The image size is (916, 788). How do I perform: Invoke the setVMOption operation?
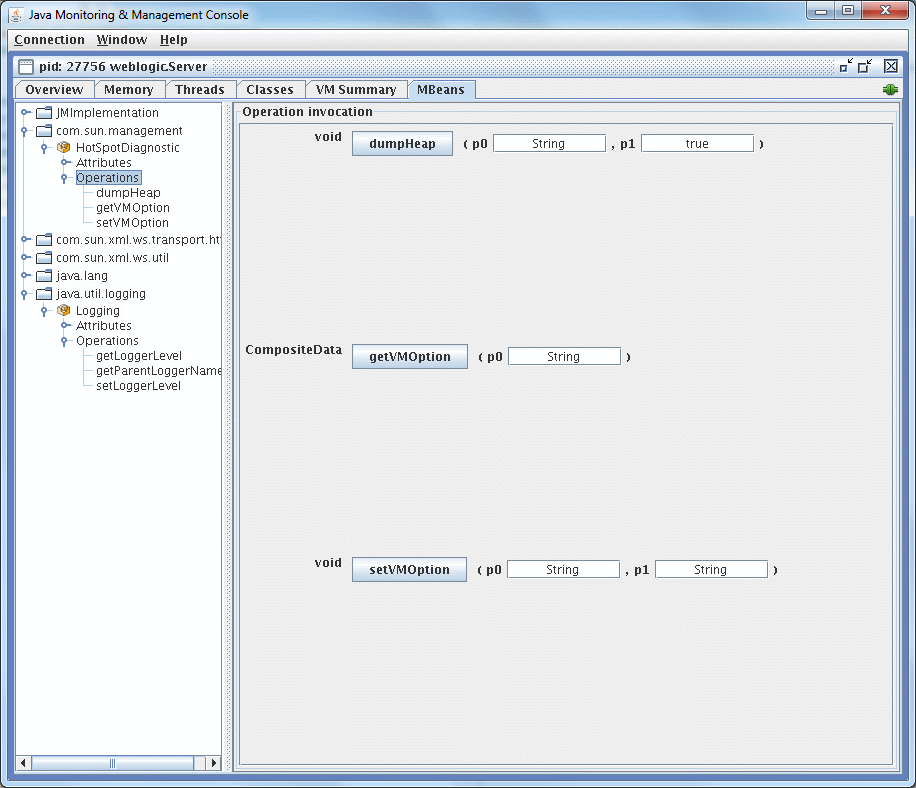[408, 568]
